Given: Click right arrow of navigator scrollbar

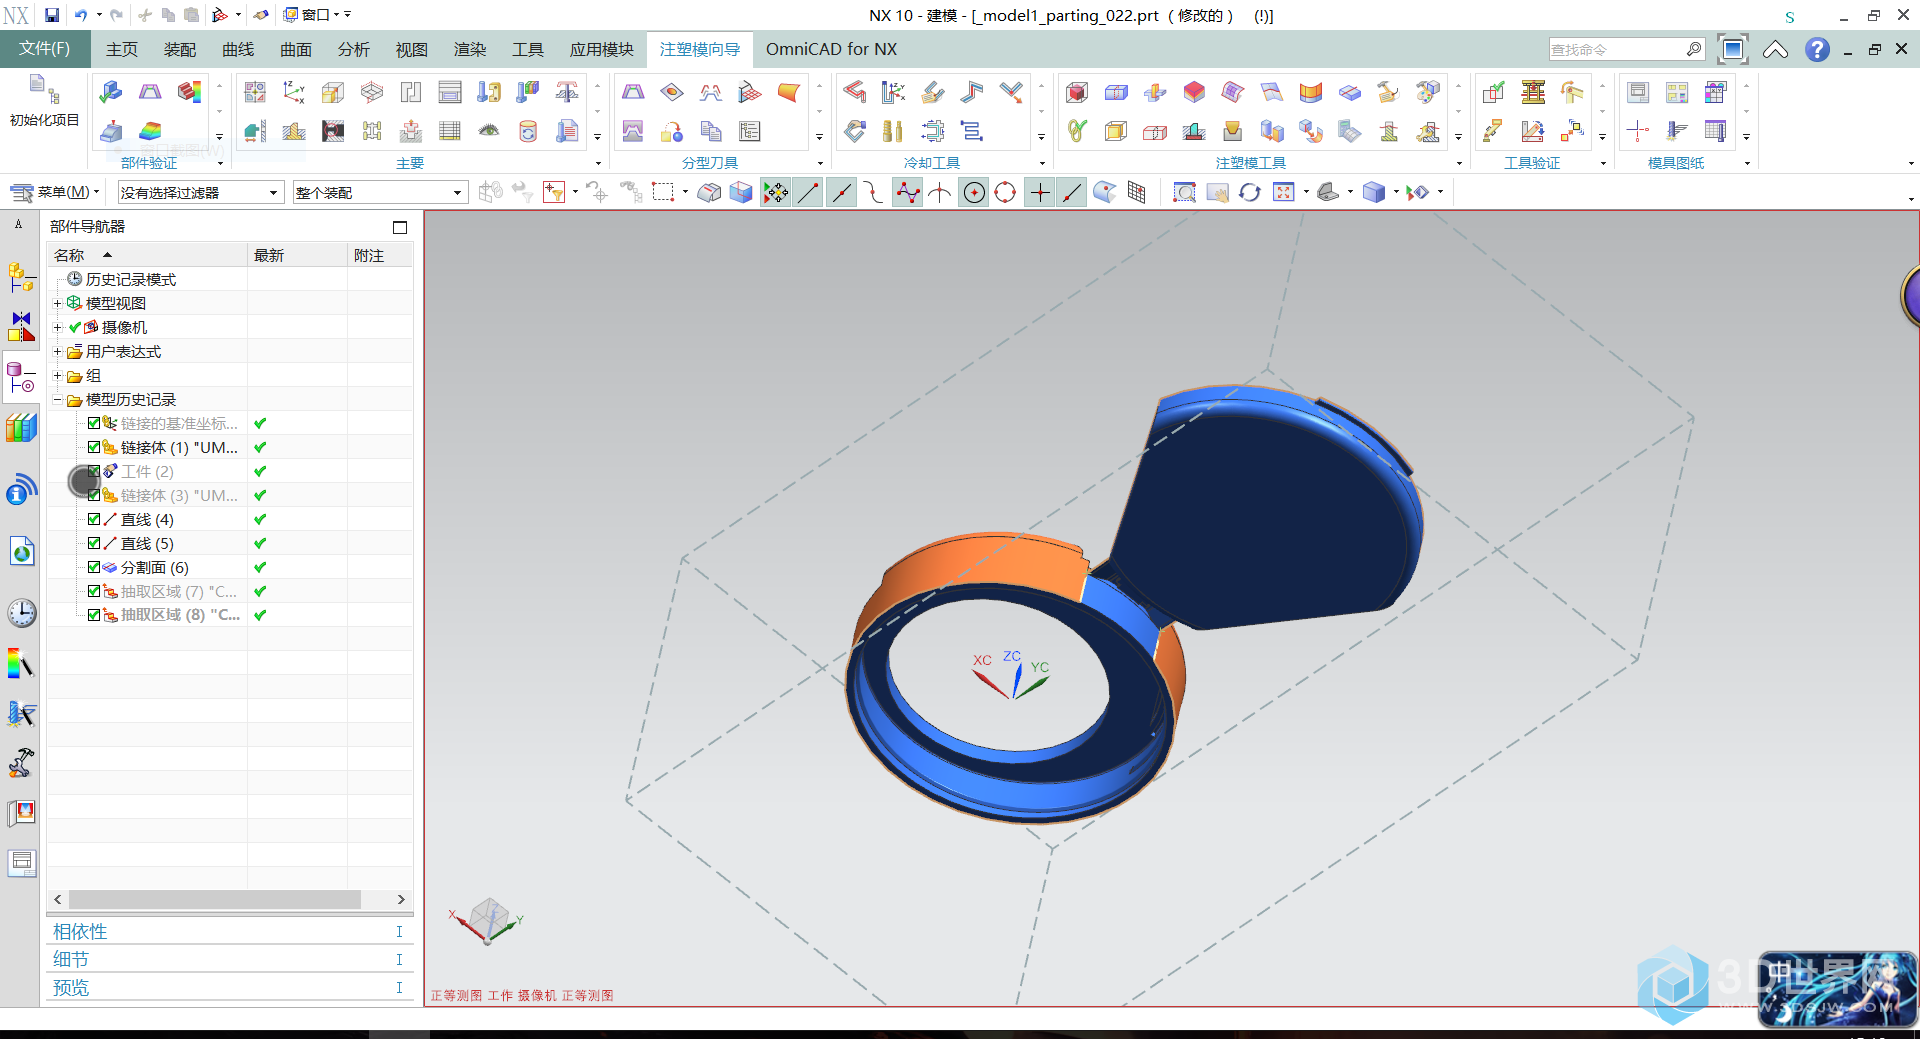Looking at the screenshot, I should click(x=401, y=899).
